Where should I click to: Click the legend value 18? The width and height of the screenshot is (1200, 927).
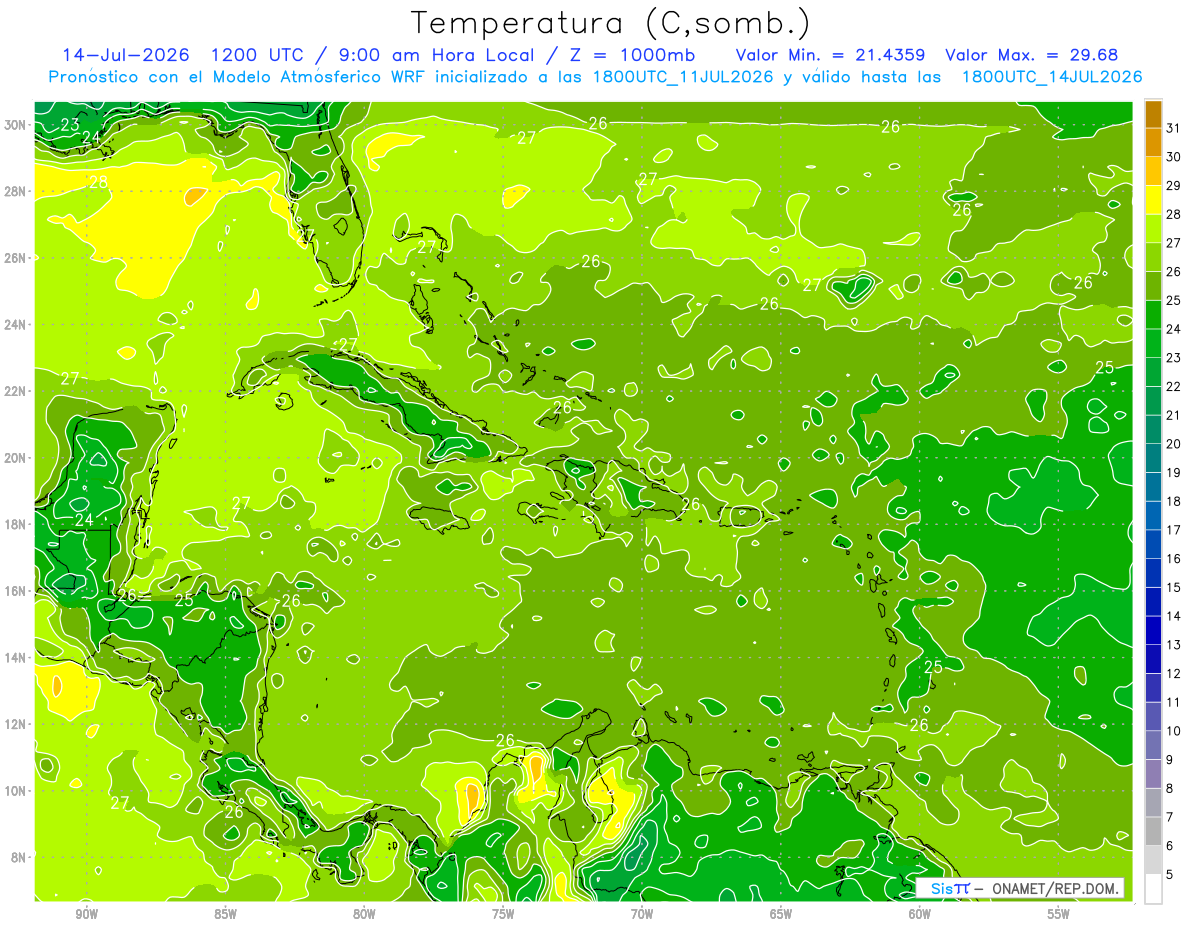pos(1174,501)
